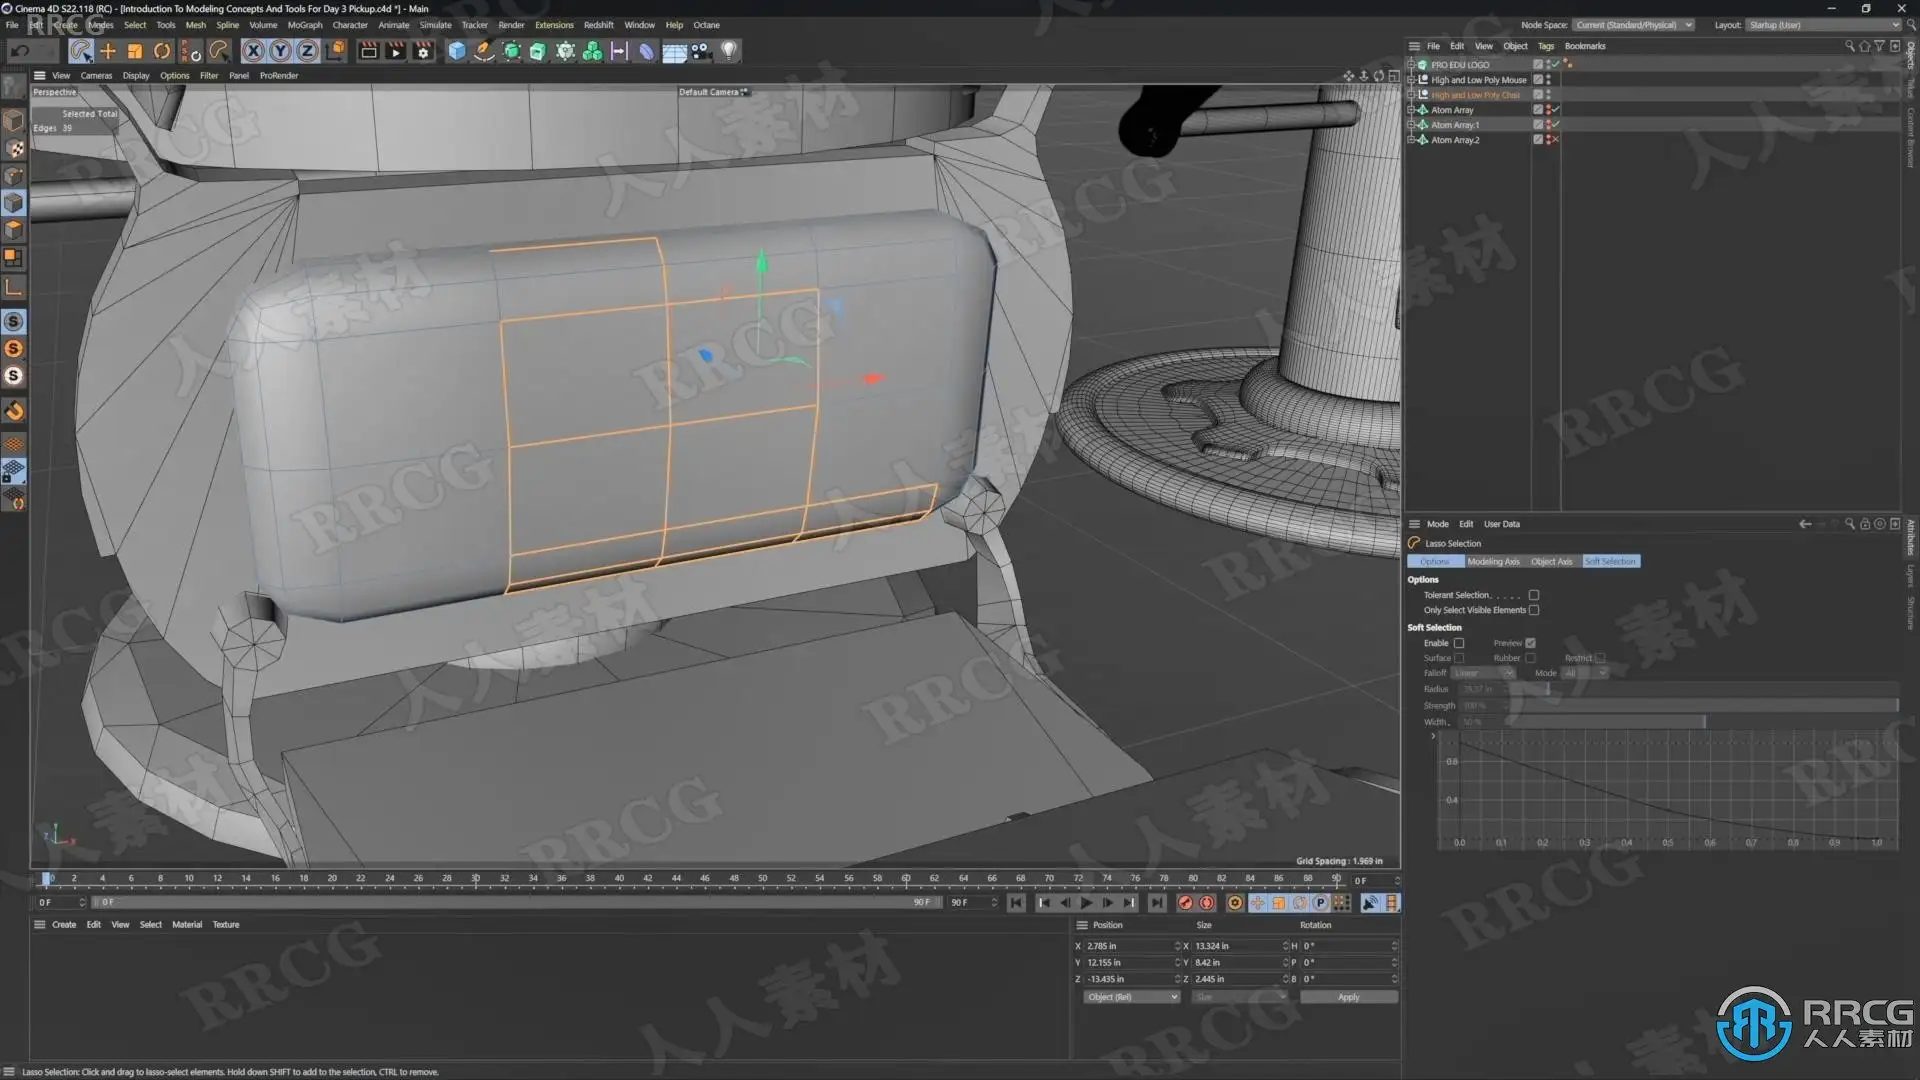
Task: Switch to the Modeling Axis tab
Action: [1493, 561]
